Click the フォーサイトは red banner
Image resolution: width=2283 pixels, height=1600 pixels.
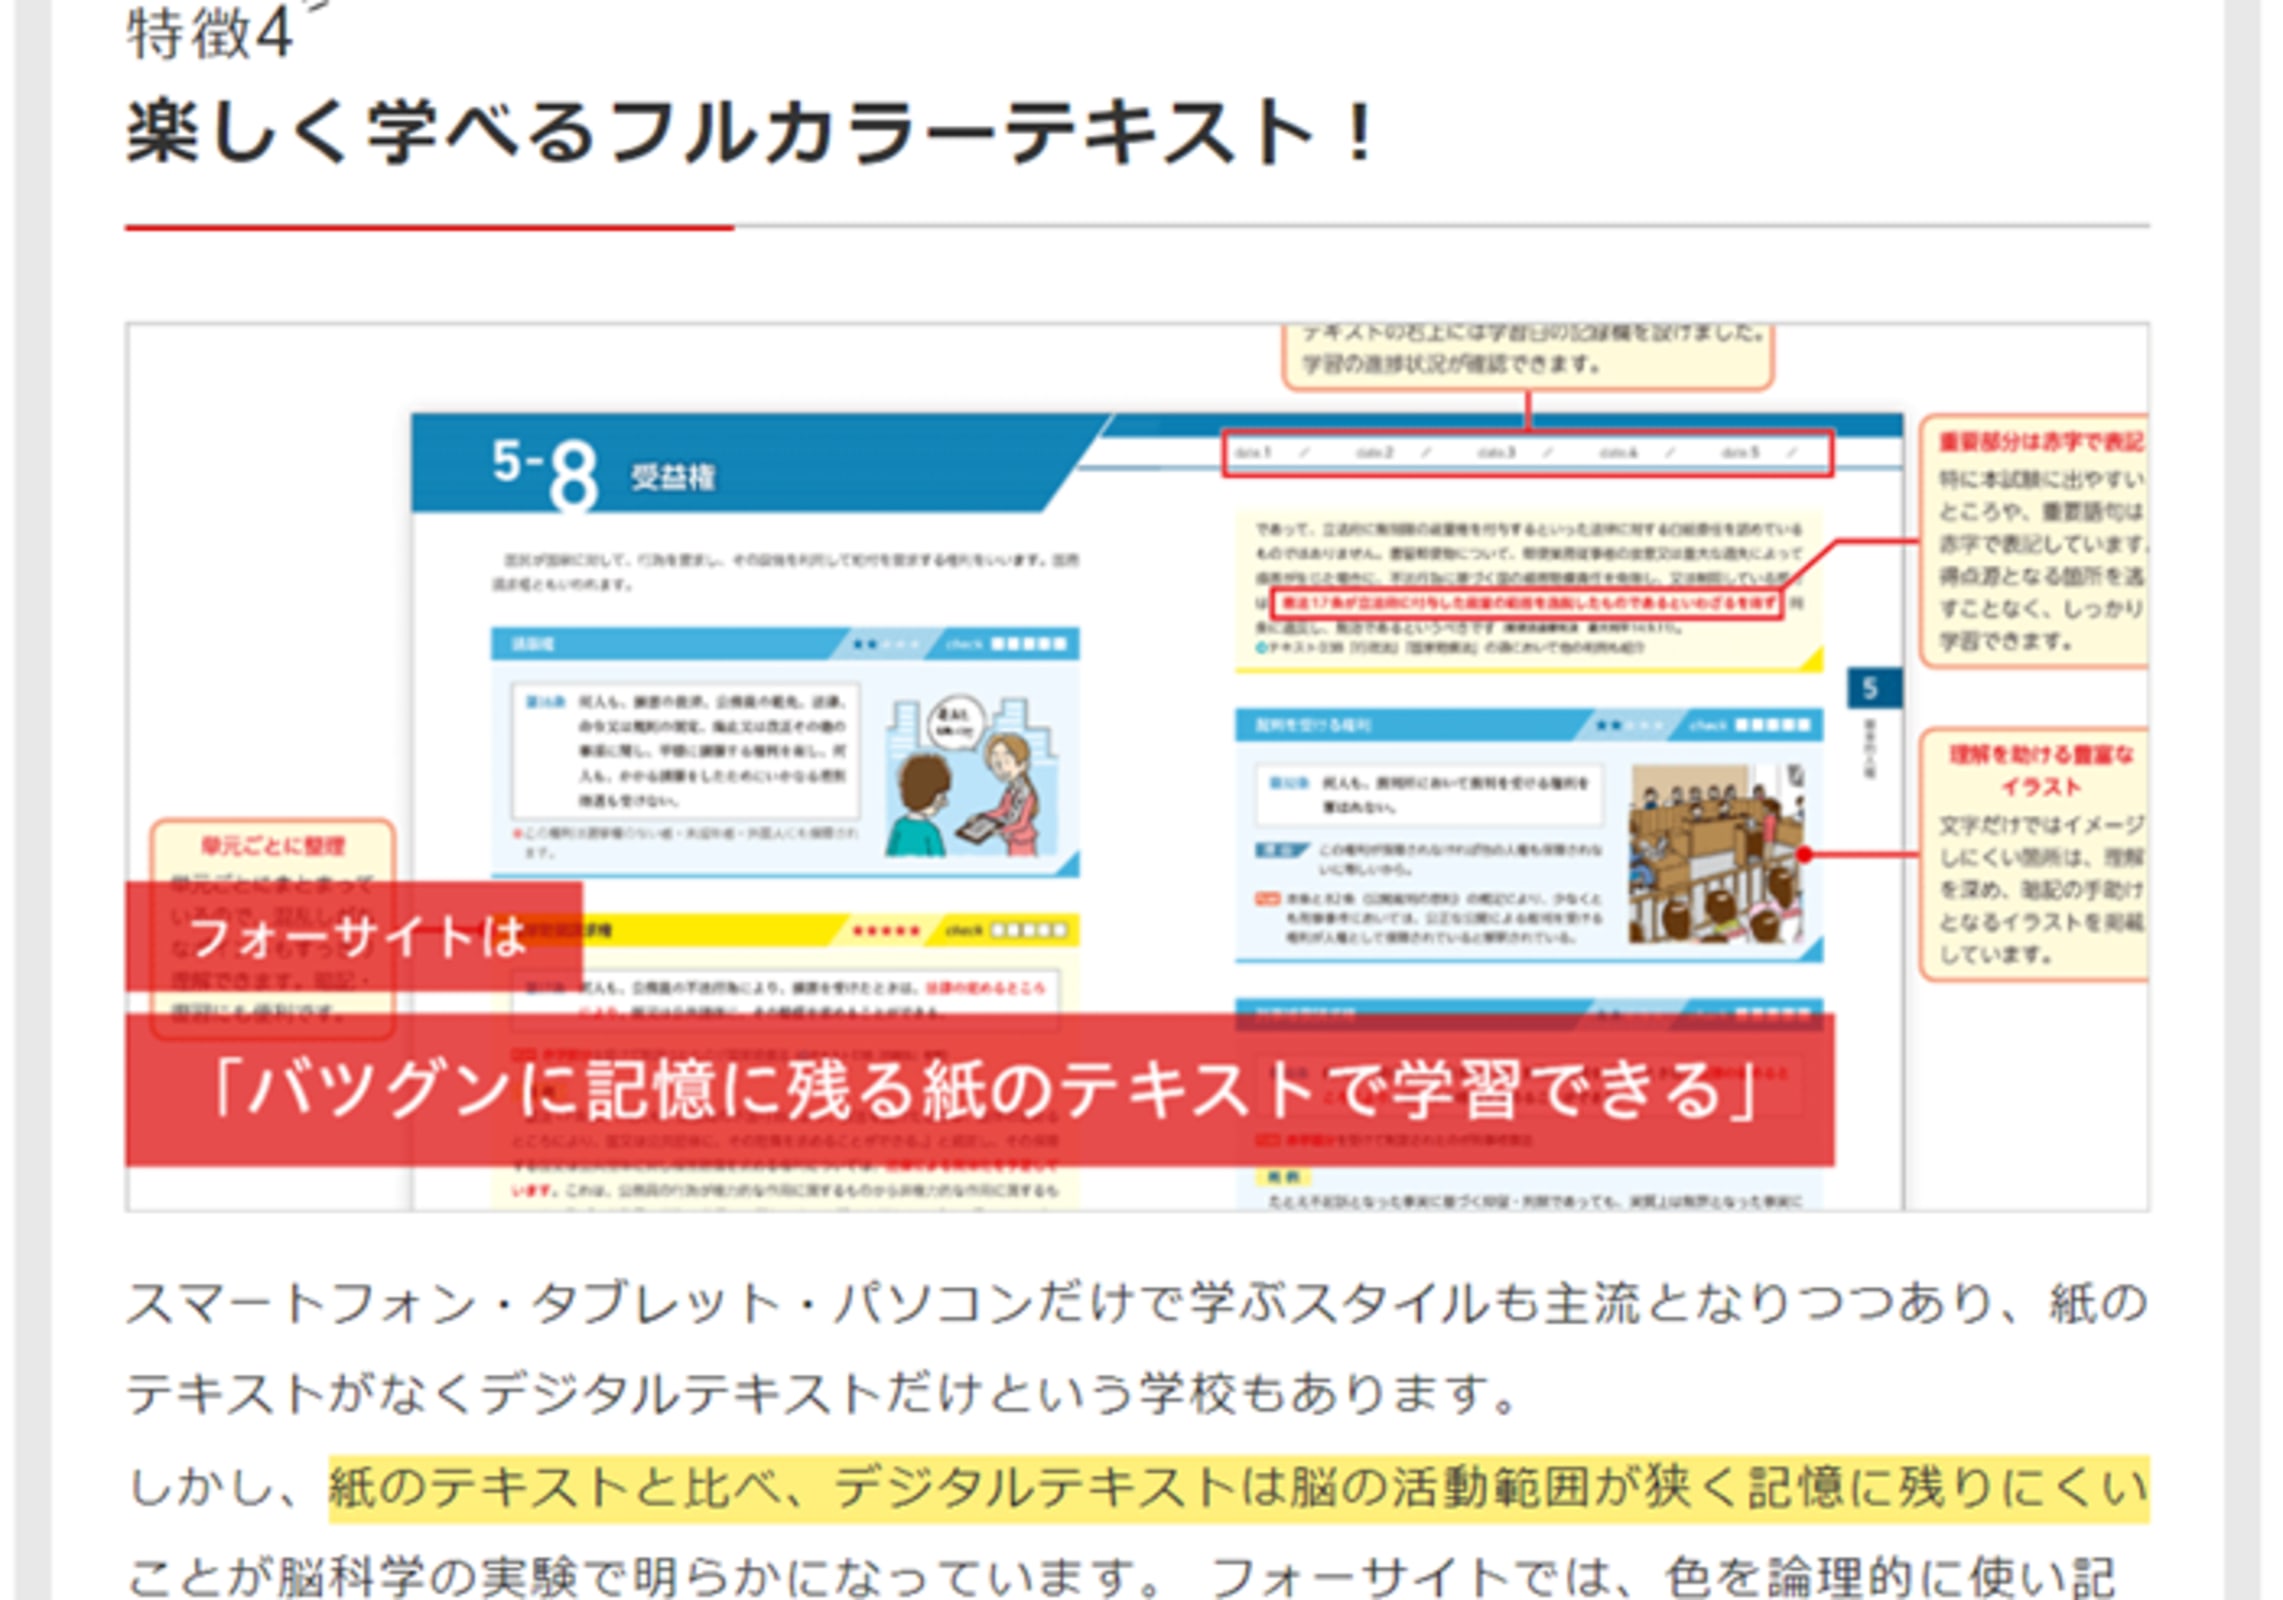coord(354,936)
